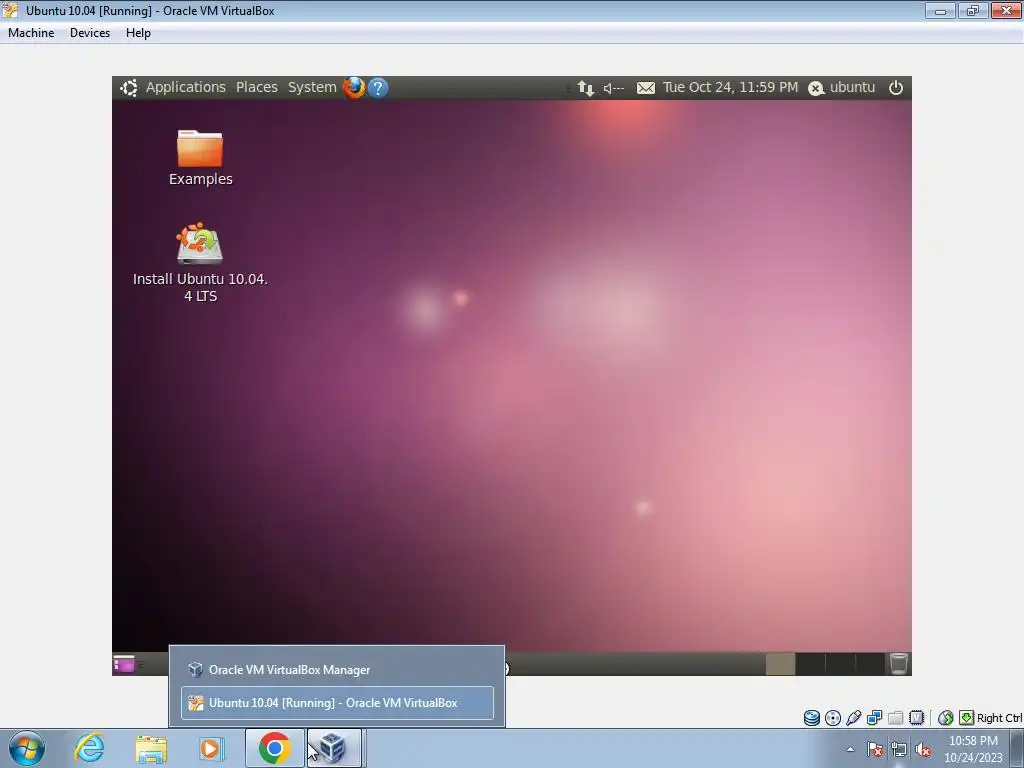Minimize the VirtualBox VM window
The height and width of the screenshot is (768, 1024).
coord(940,10)
